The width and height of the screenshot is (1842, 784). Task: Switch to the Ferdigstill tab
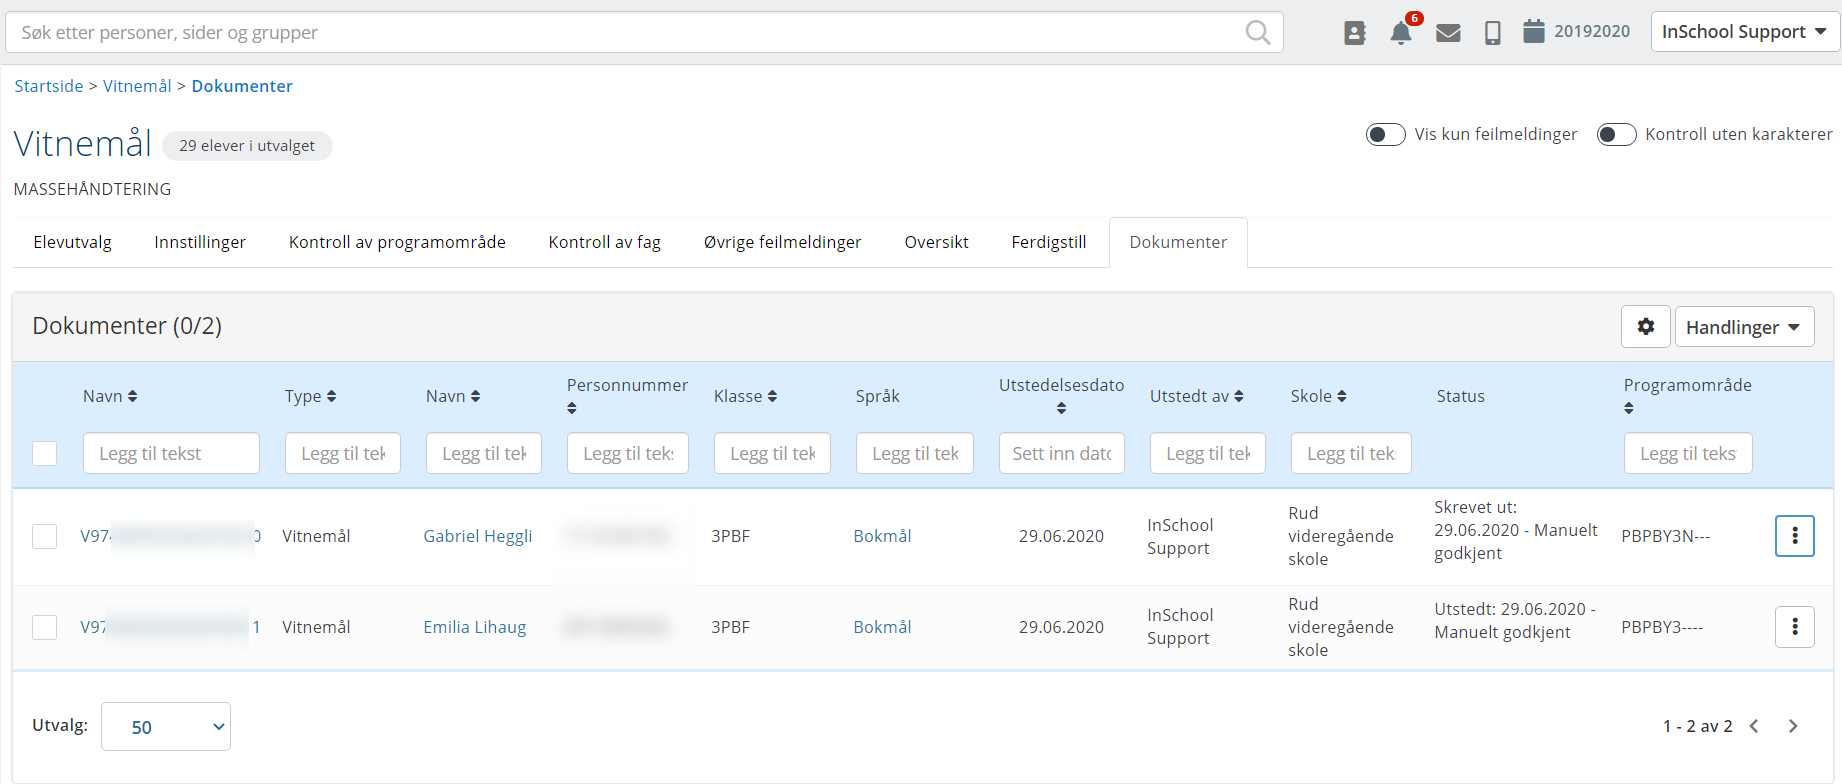pyautogui.click(x=1049, y=242)
